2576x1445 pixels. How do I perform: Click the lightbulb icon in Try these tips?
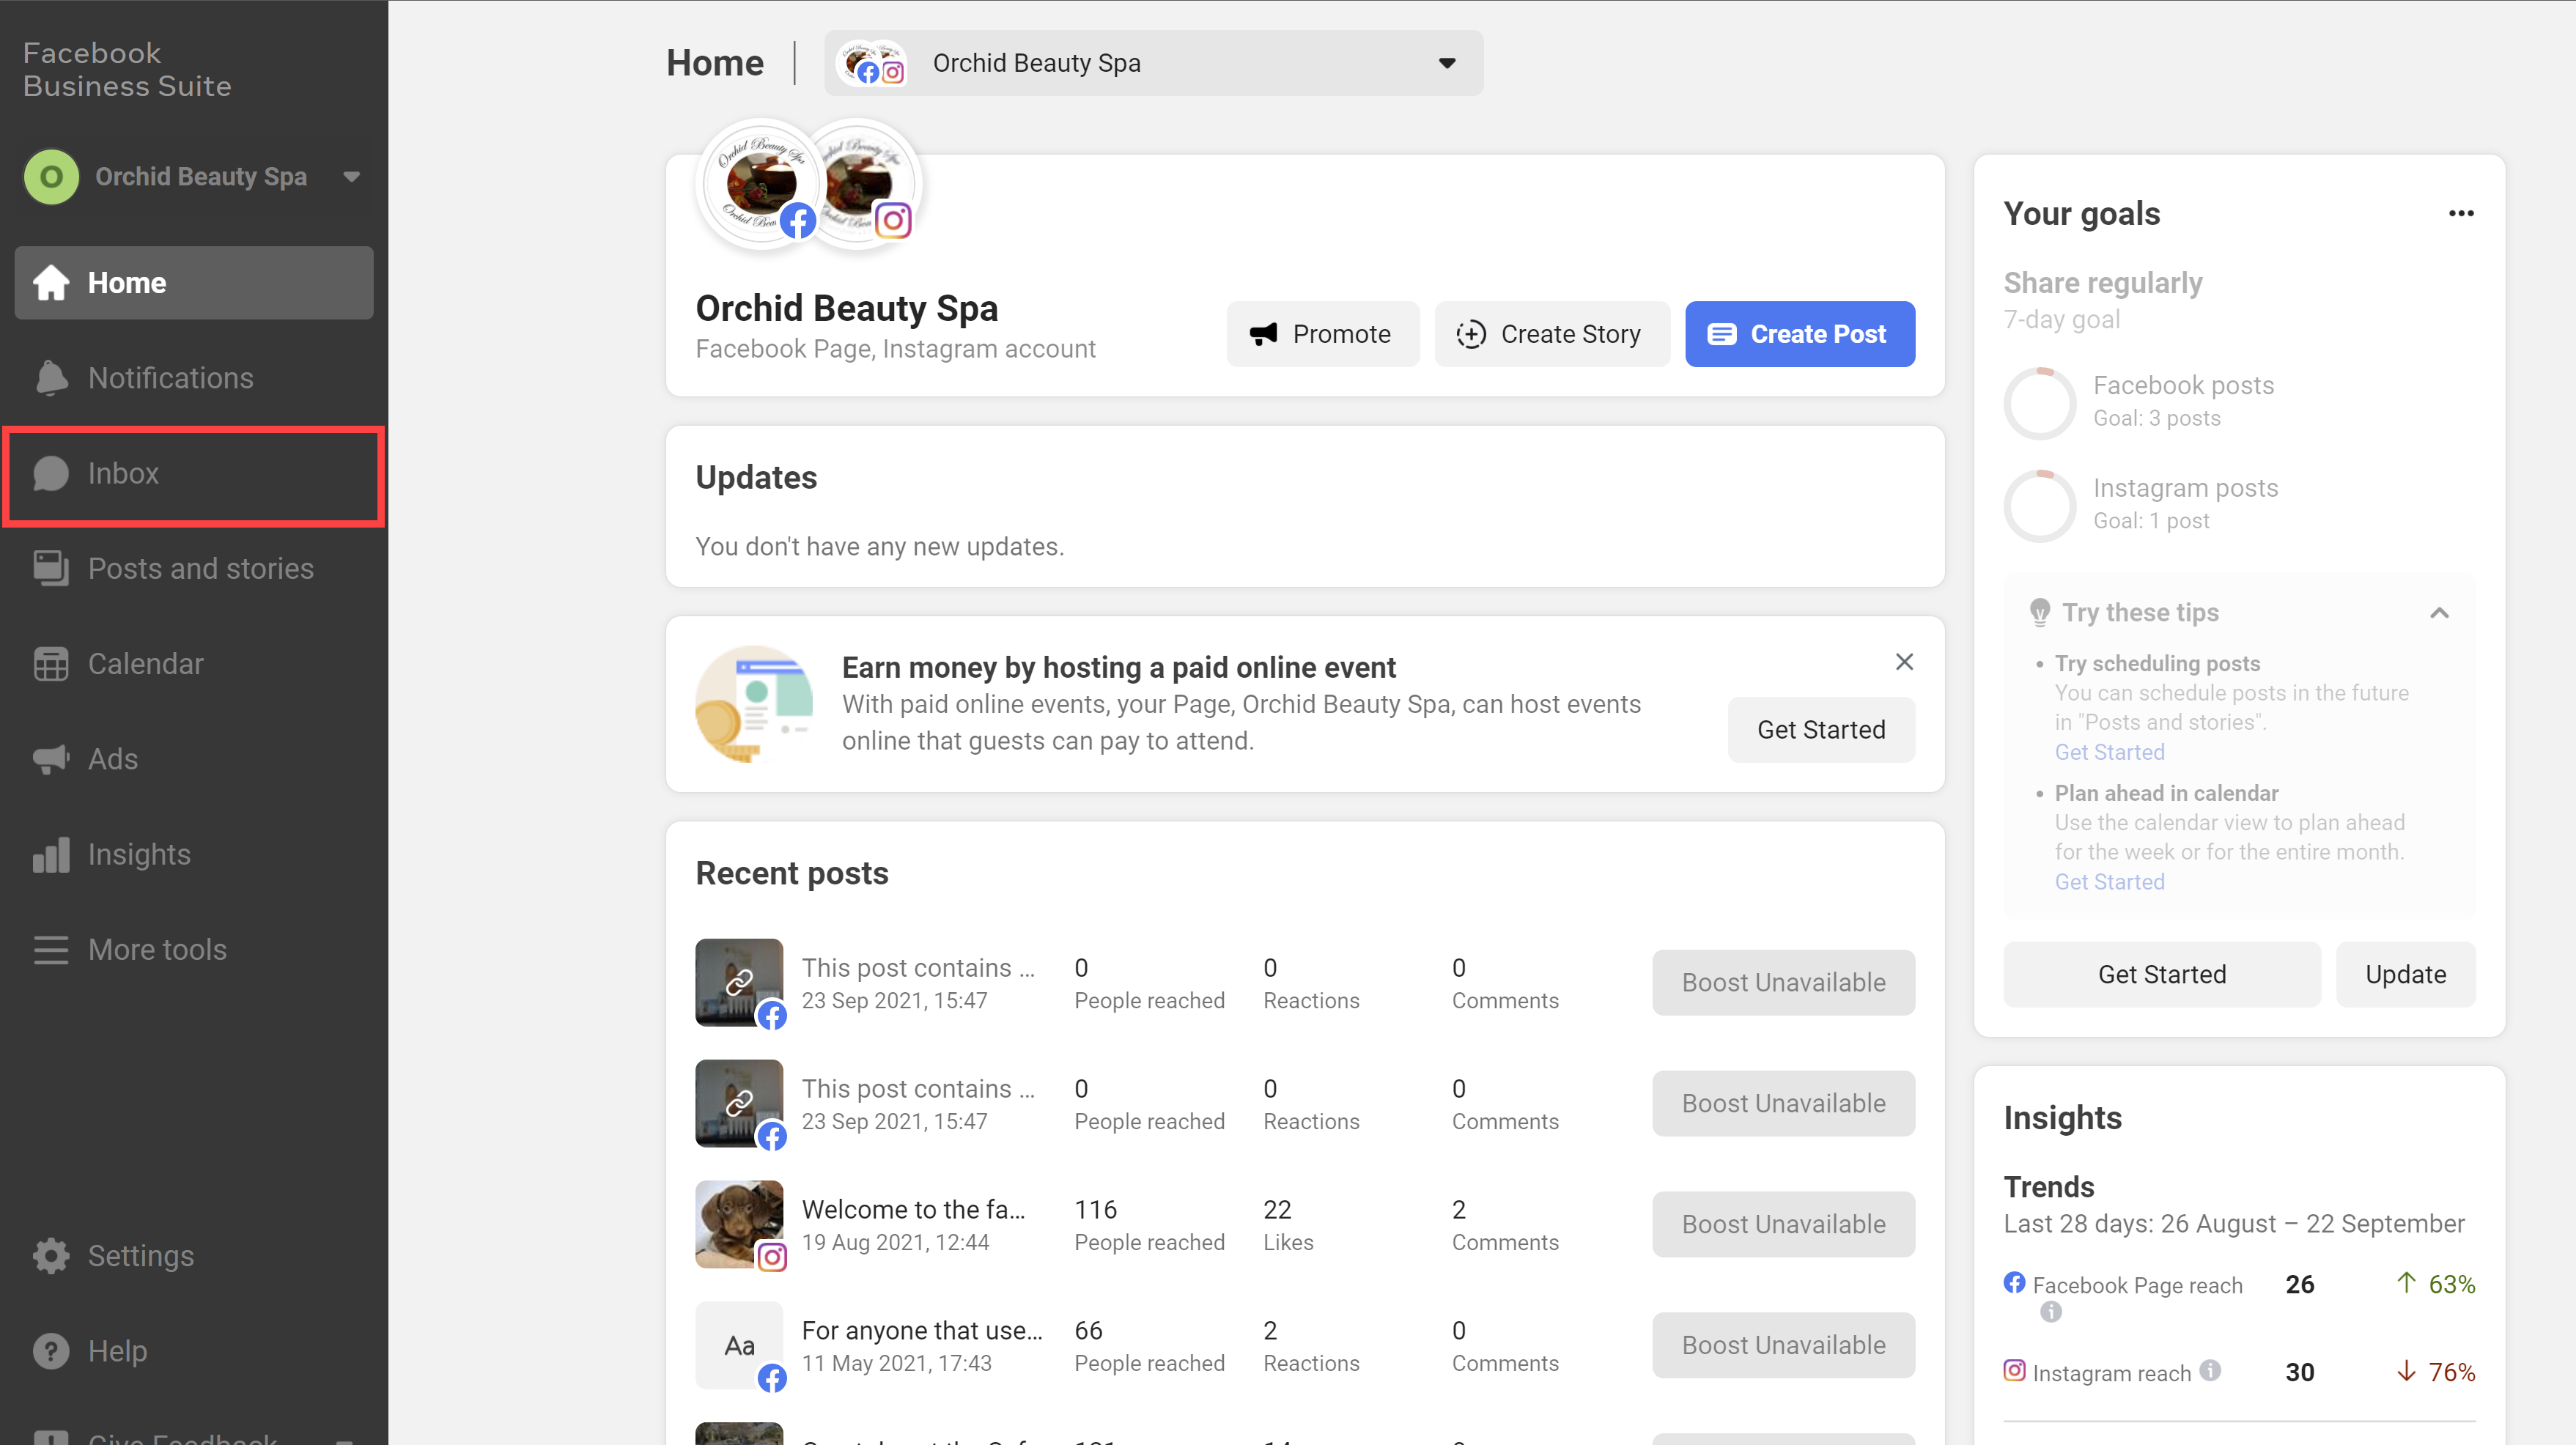coord(2040,612)
